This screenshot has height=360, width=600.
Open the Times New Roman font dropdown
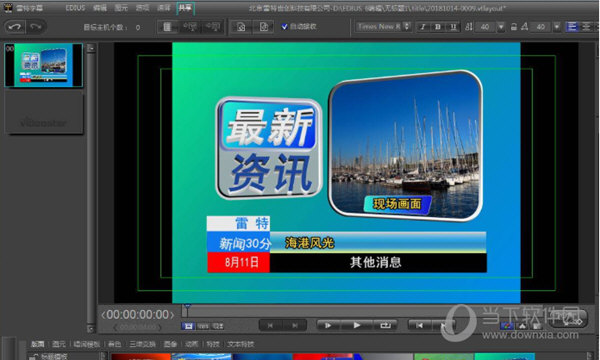(383, 26)
